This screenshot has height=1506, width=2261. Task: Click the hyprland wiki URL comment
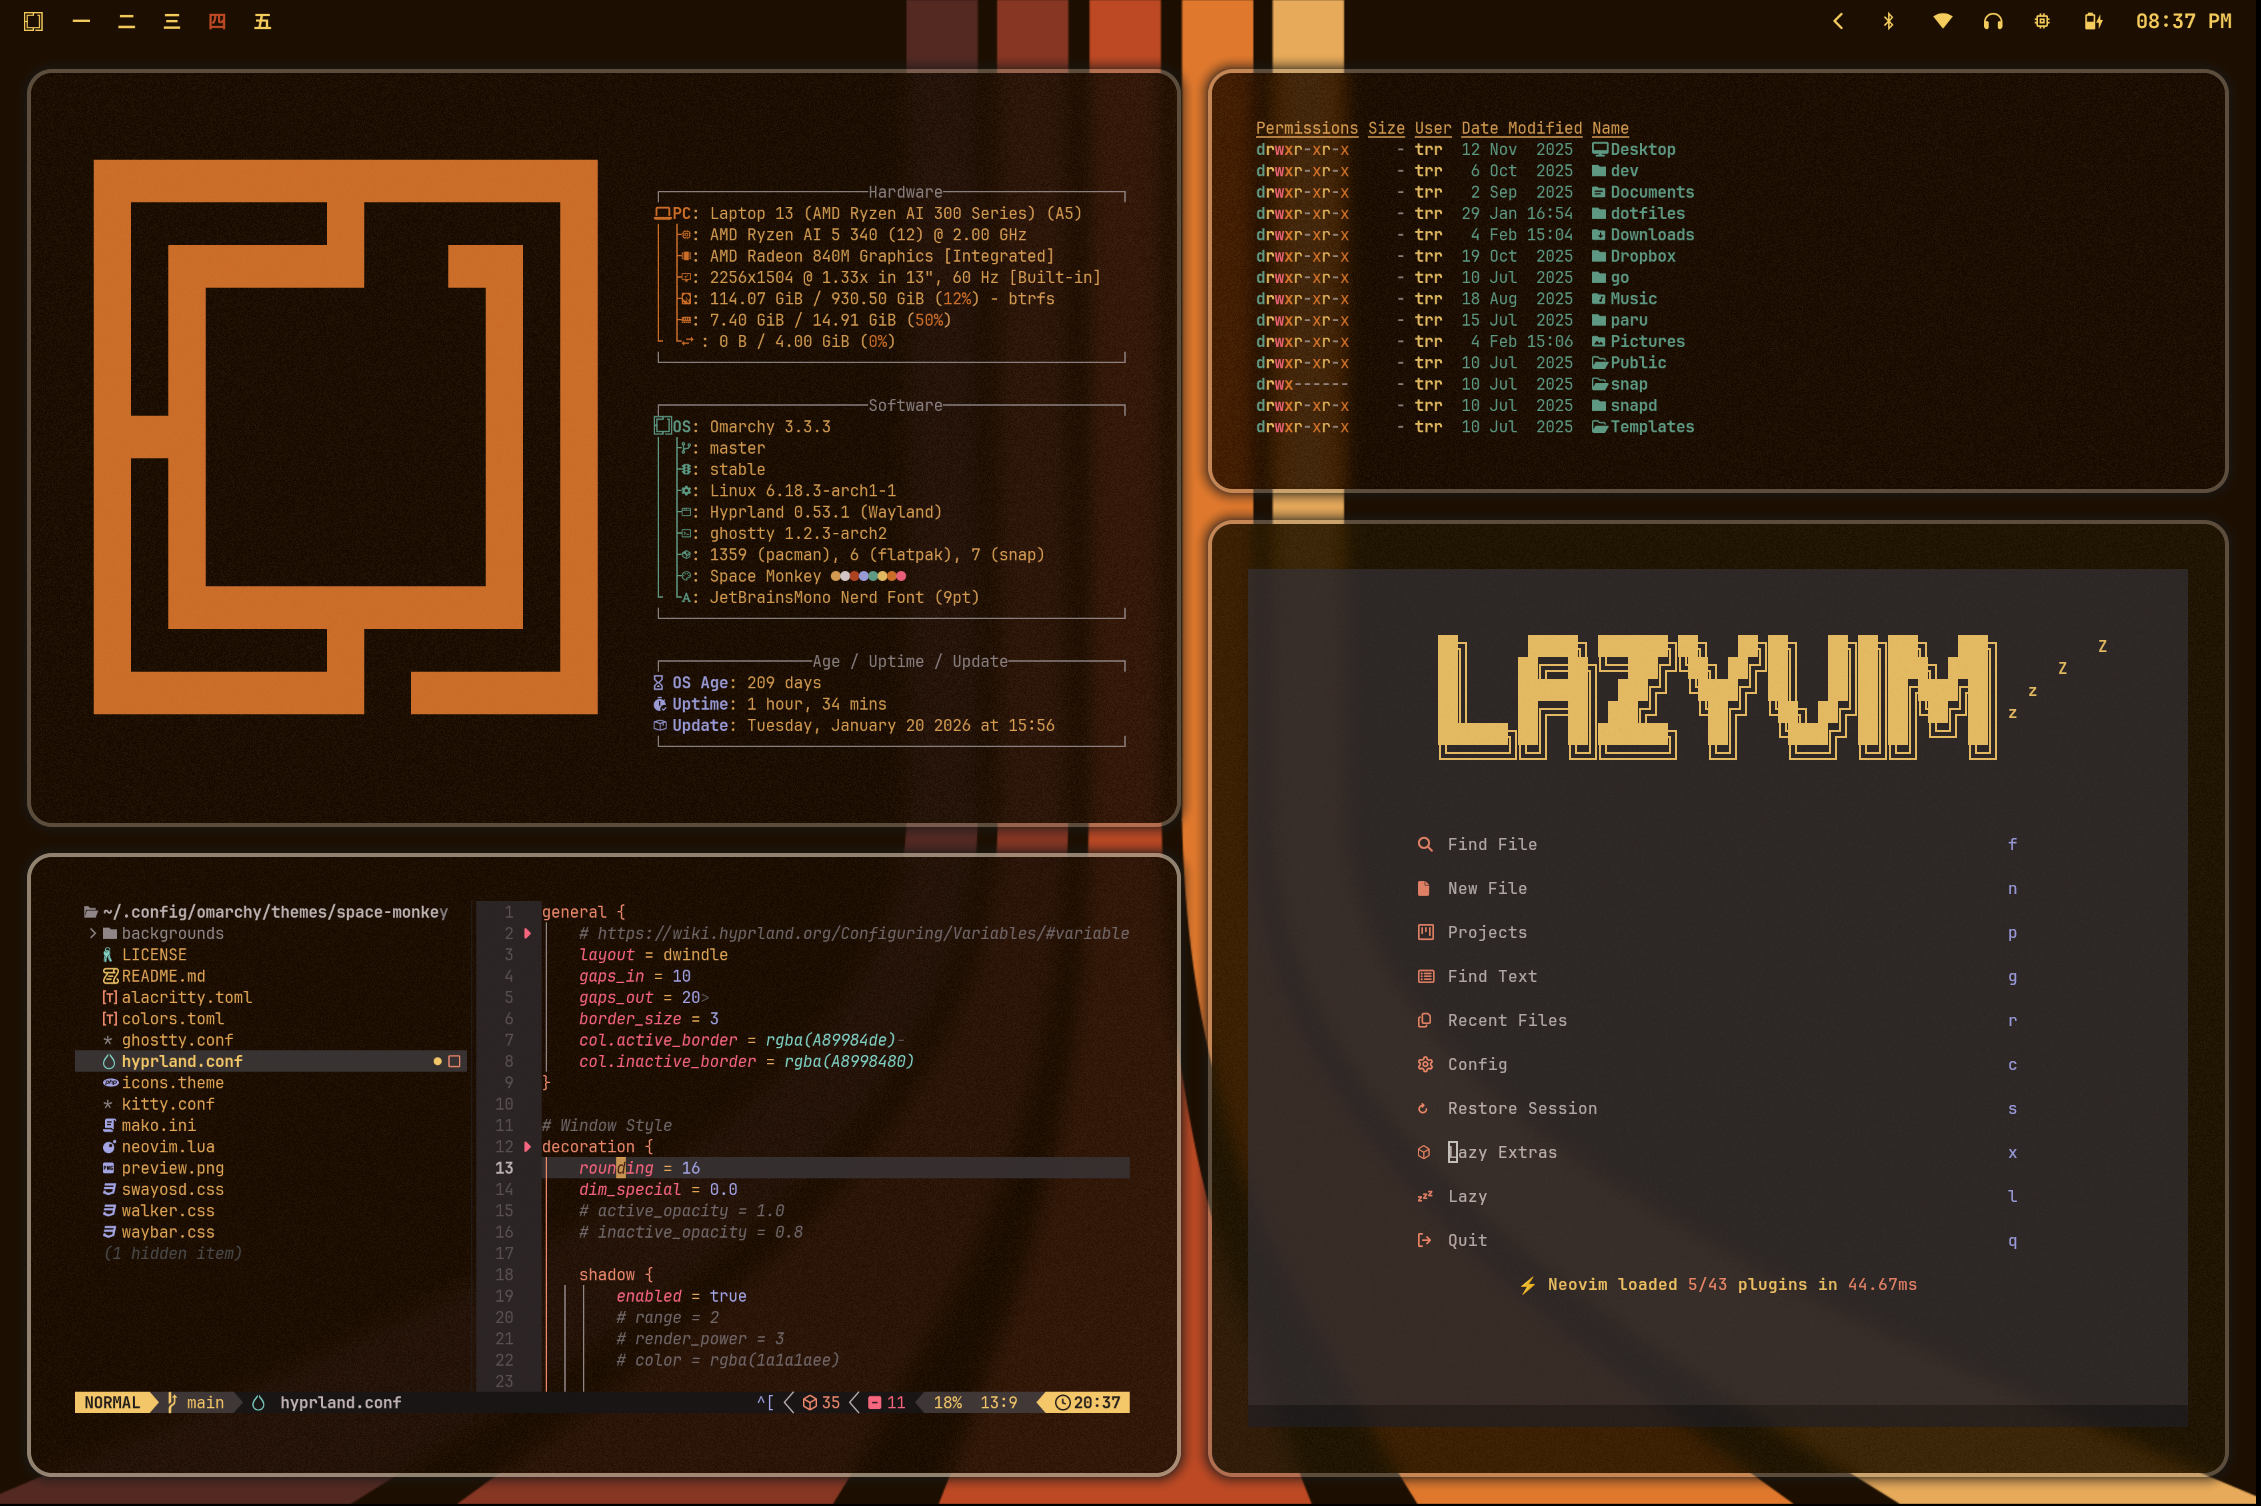pos(853,933)
